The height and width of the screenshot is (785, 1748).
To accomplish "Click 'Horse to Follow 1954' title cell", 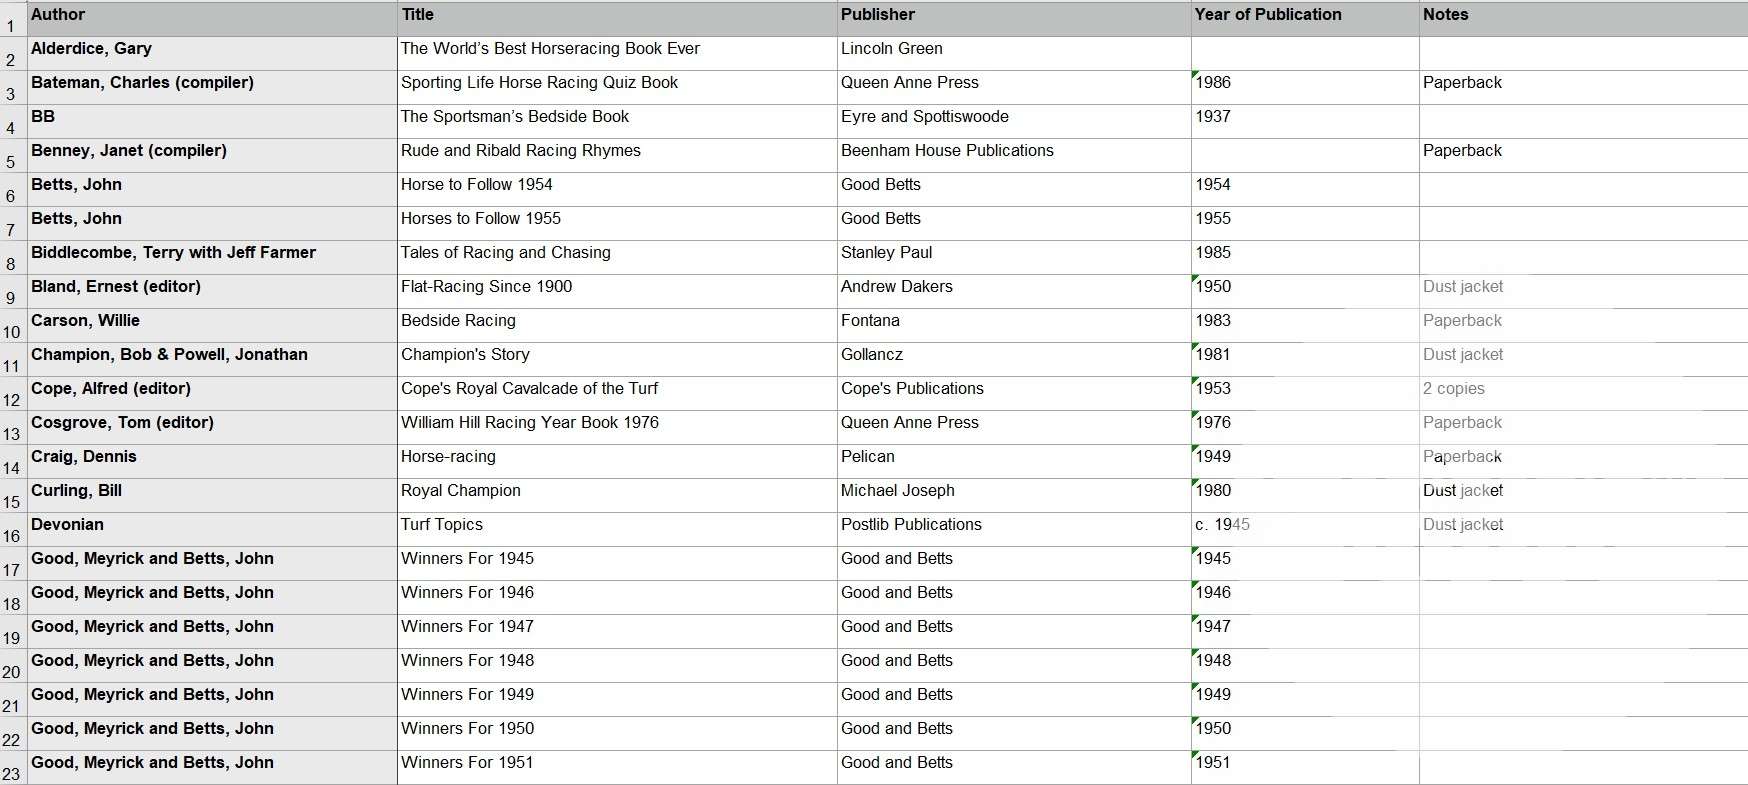I will [x=617, y=190].
